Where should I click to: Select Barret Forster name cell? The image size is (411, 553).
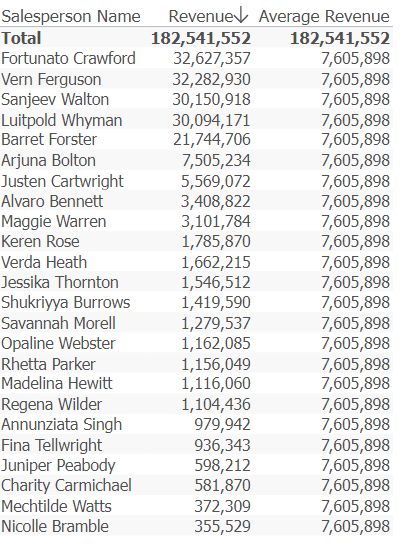click(x=49, y=139)
